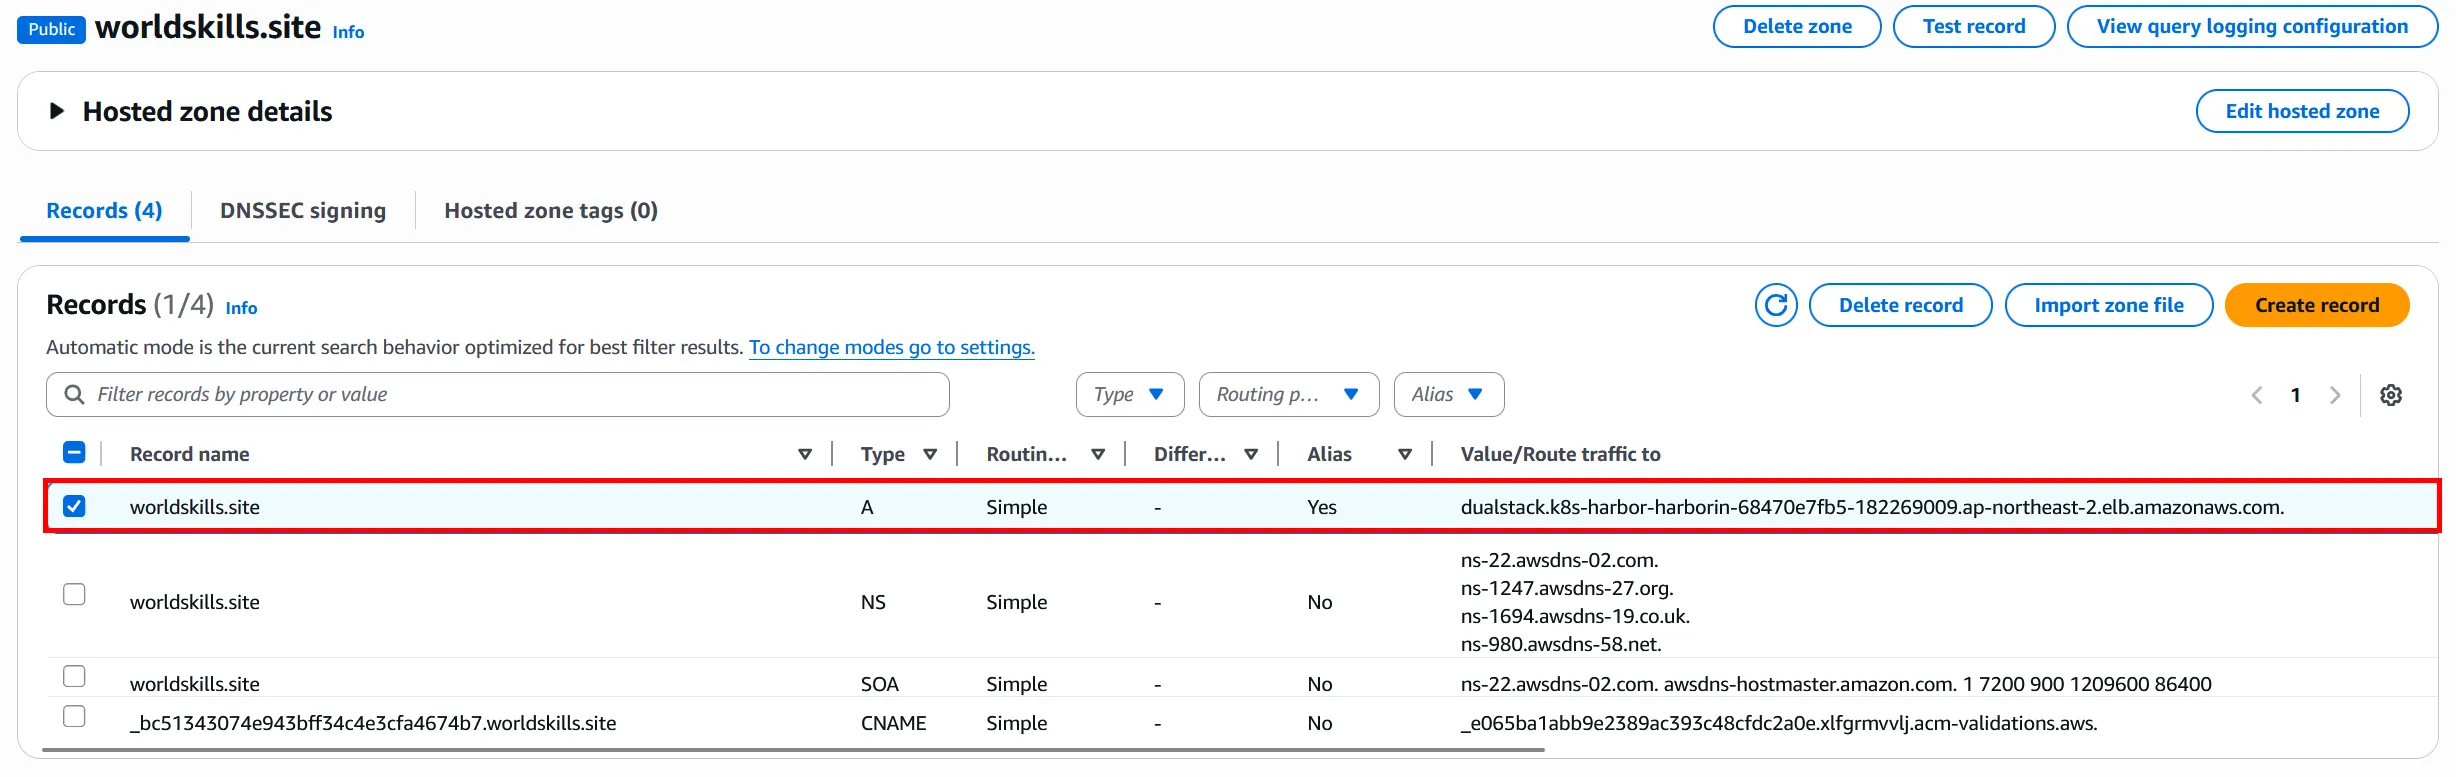This screenshot has width=2456, height=777.
Task: Open 'To change modes go to settings' link
Action: click(x=892, y=347)
